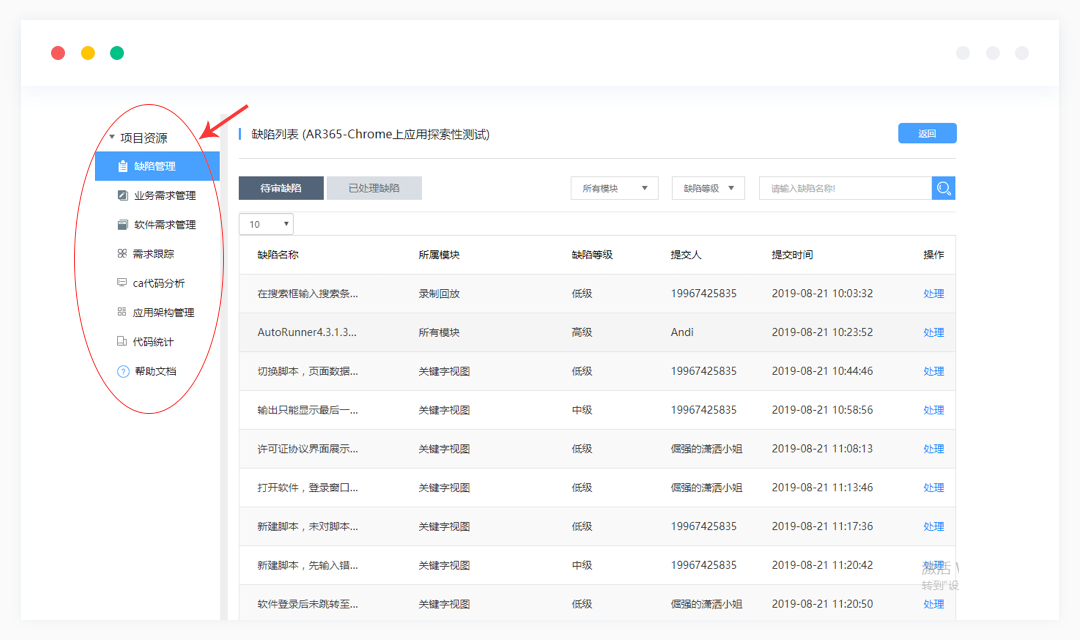Switch to the 已处理缺陷 tab

click(374, 188)
